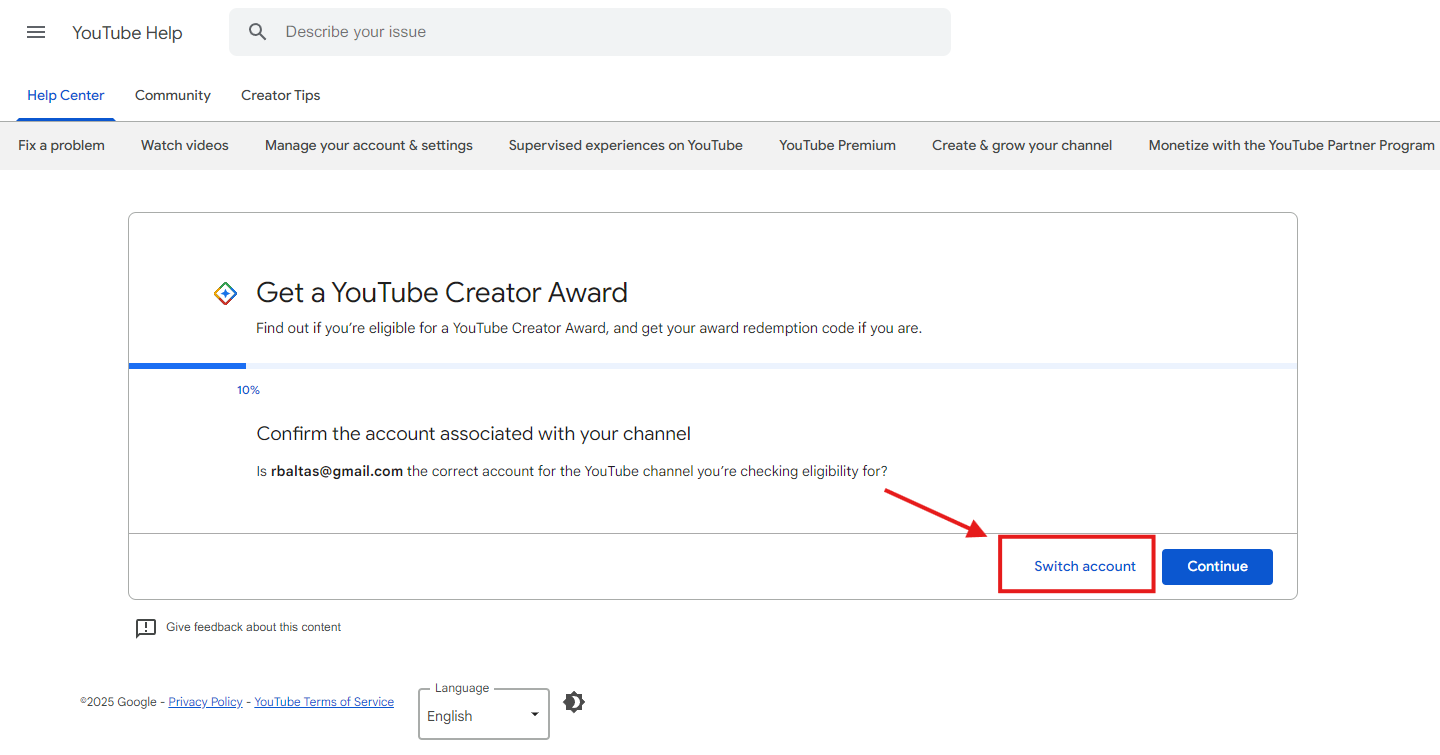The image size is (1440, 755).
Task: Open the Privacy Policy link
Action: click(x=206, y=702)
